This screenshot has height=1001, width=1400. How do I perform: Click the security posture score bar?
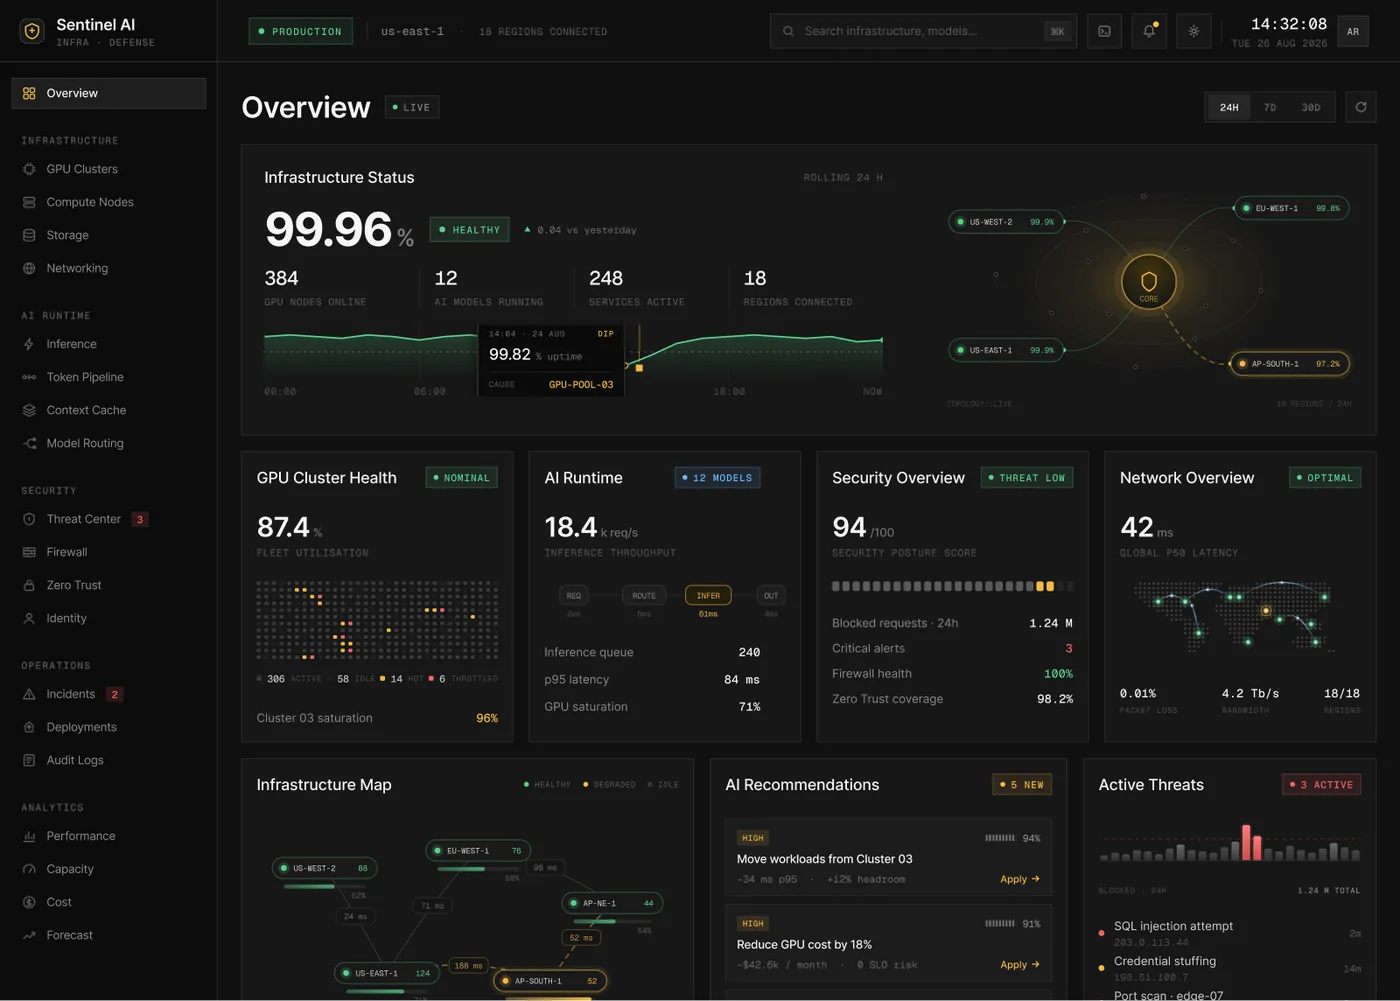click(x=952, y=586)
